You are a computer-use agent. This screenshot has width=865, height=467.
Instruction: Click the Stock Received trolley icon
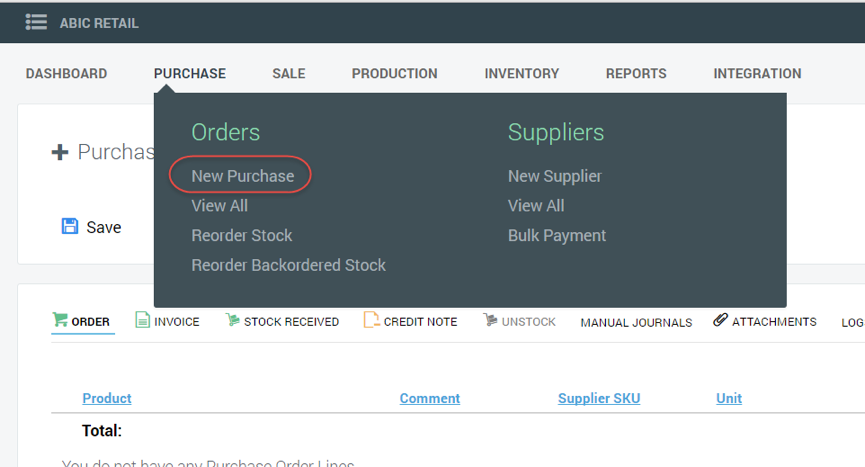tap(232, 320)
